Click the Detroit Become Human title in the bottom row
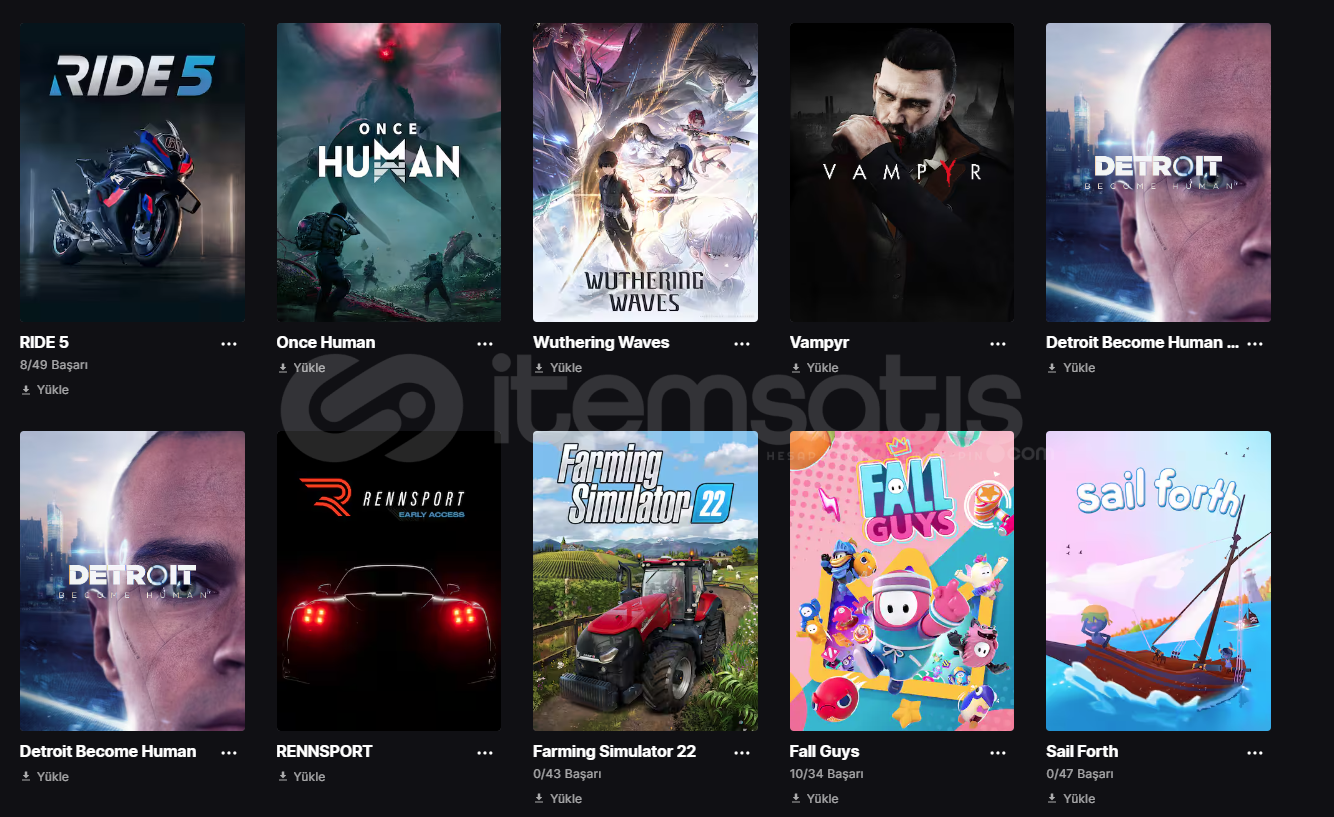Screen dimensions: 1334x817 [108, 751]
